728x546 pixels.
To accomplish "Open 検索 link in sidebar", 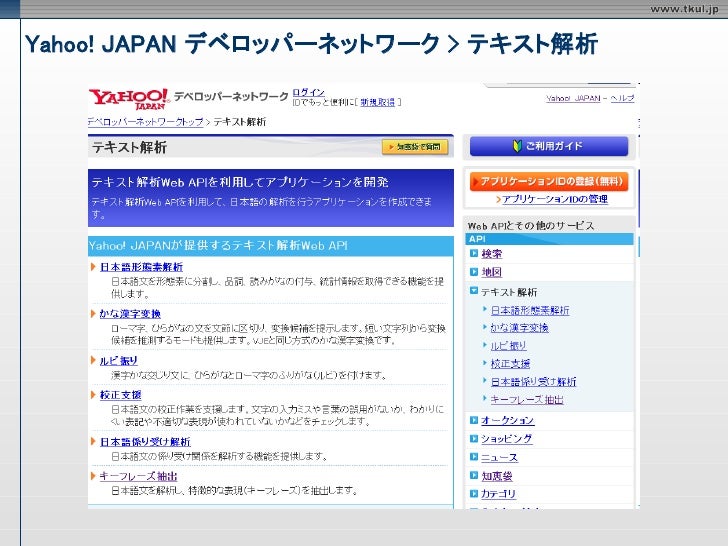I will point(492,254).
